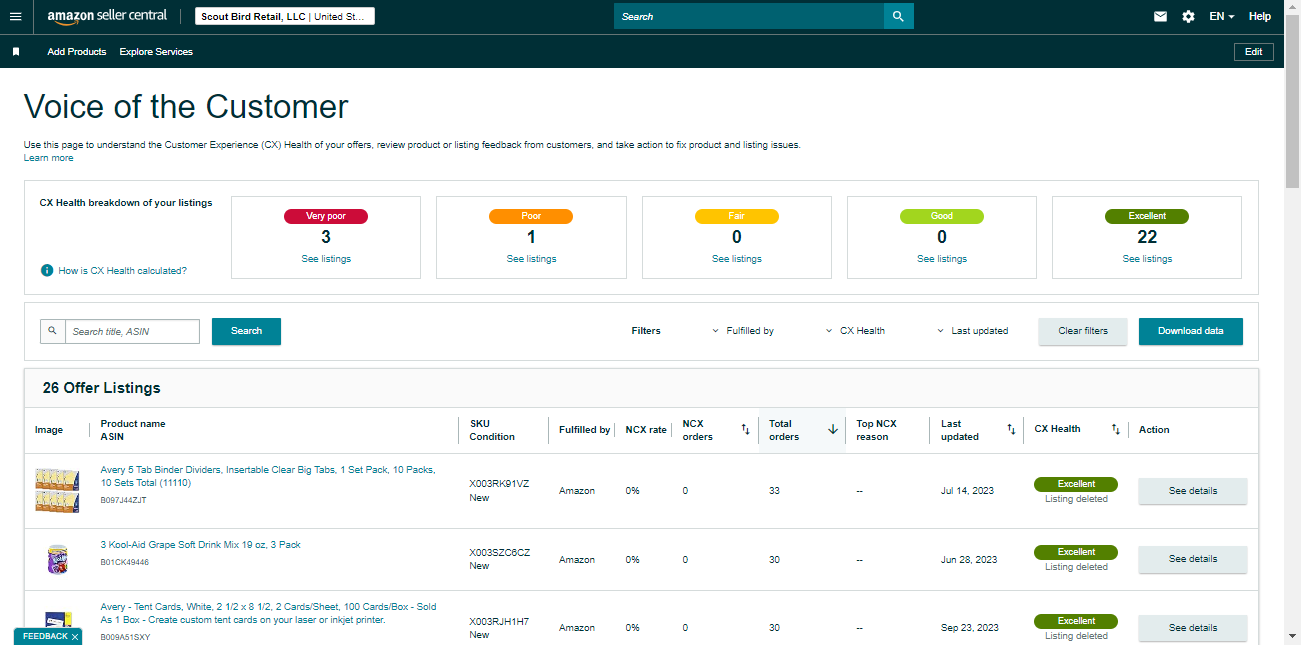The image size is (1301, 645).
Task: Open Avery 5 Tab Binder Dividers product link
Action: pos(268,476)
